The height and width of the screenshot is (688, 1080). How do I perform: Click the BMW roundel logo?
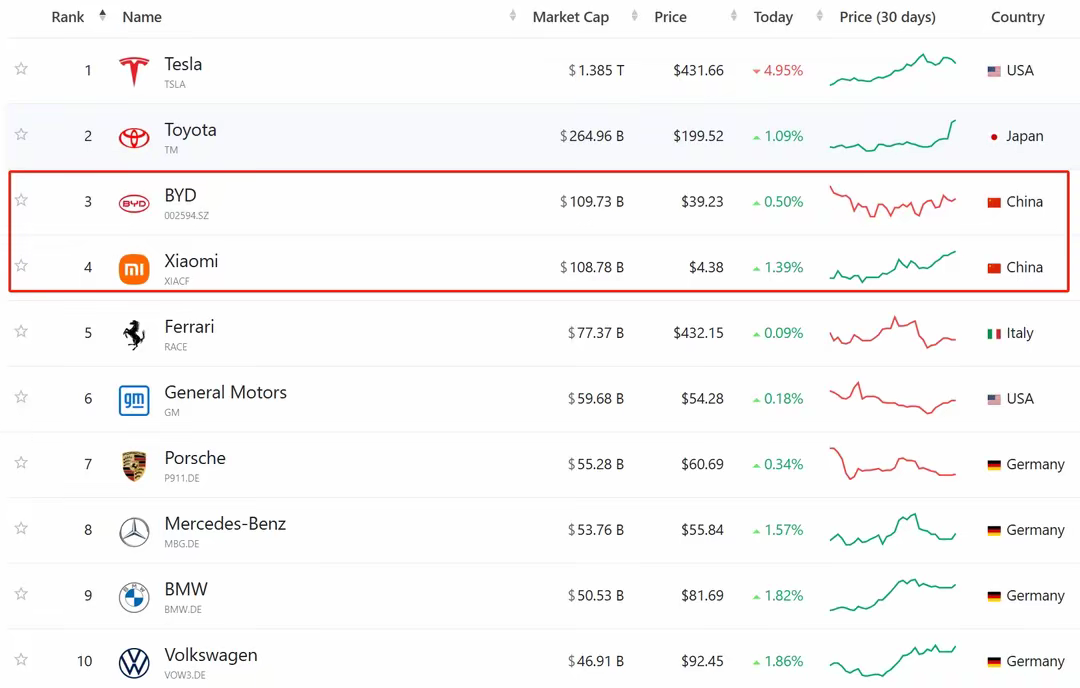pos(134,597)
